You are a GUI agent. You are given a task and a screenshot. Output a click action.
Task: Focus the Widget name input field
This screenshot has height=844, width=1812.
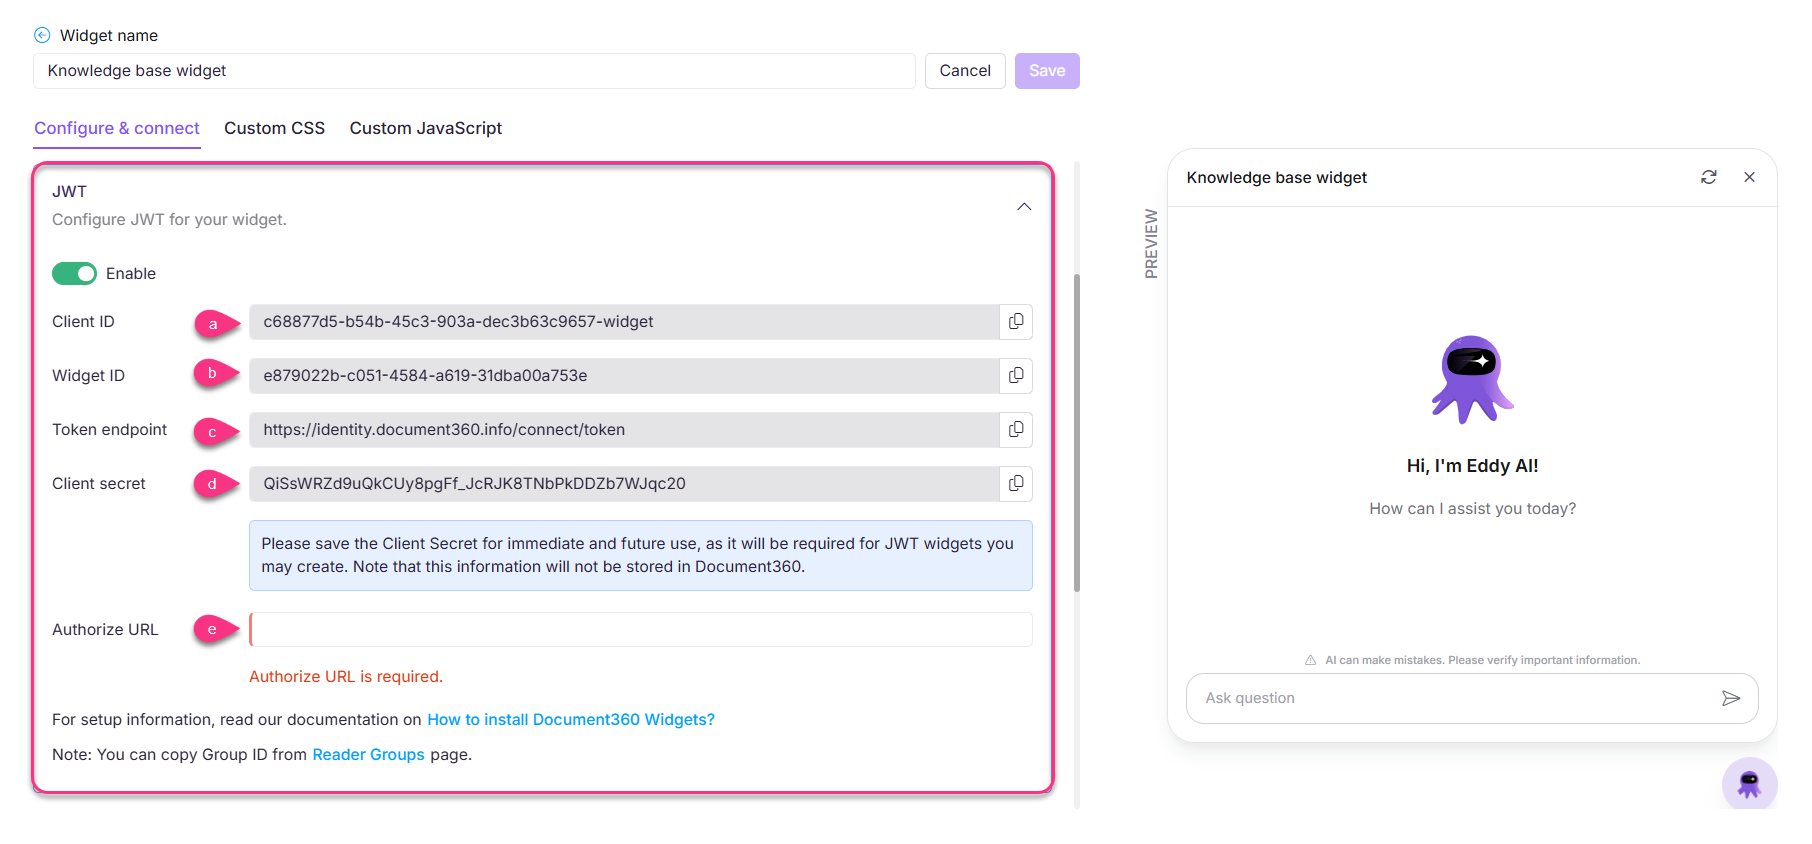[x=474, y=71]
